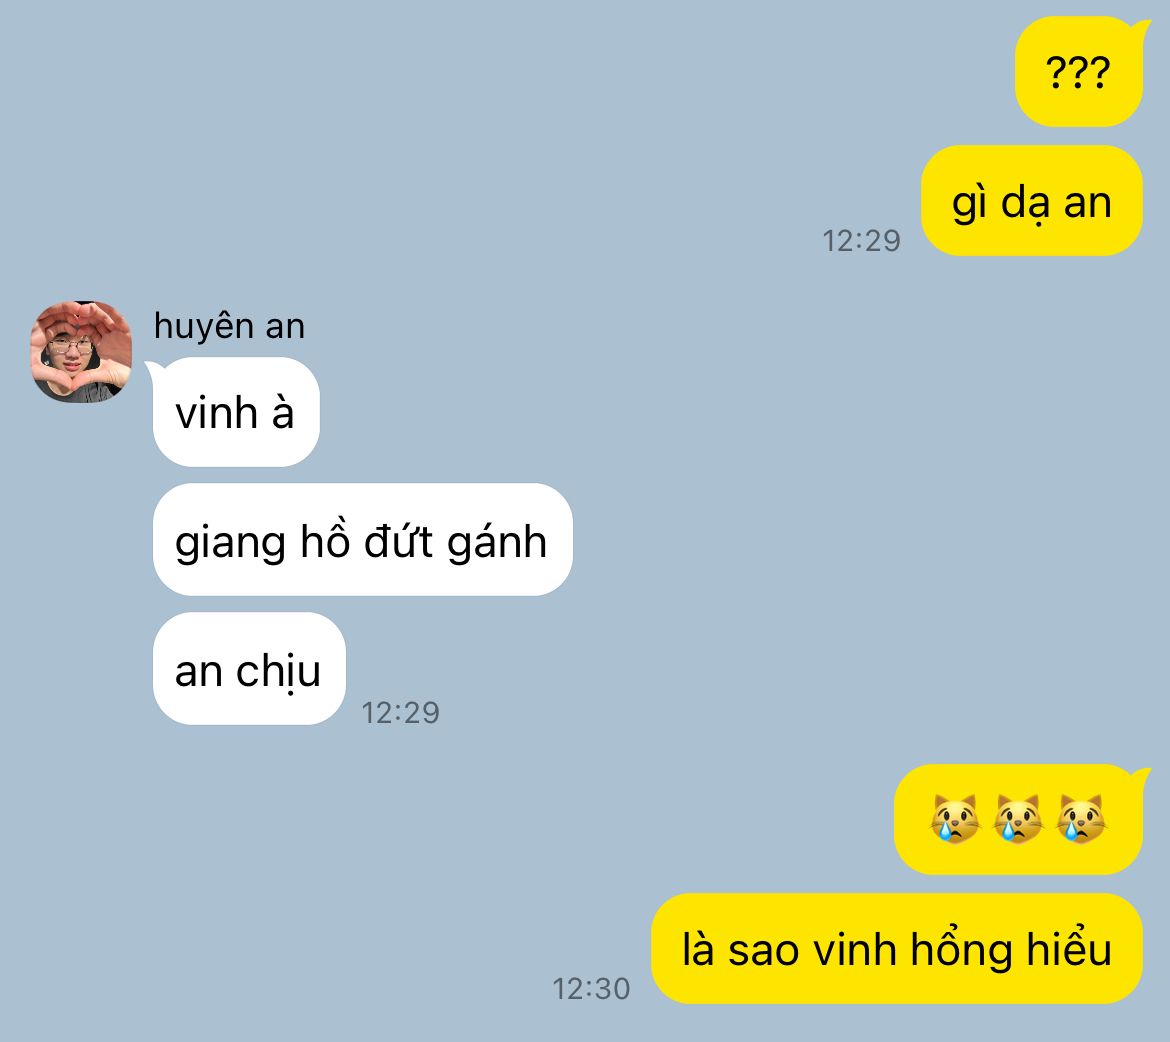Click the 12:29 timestamp beside 'an chịu'
The height and width of the screenshot is (1042, 1170).
[401, 713]
